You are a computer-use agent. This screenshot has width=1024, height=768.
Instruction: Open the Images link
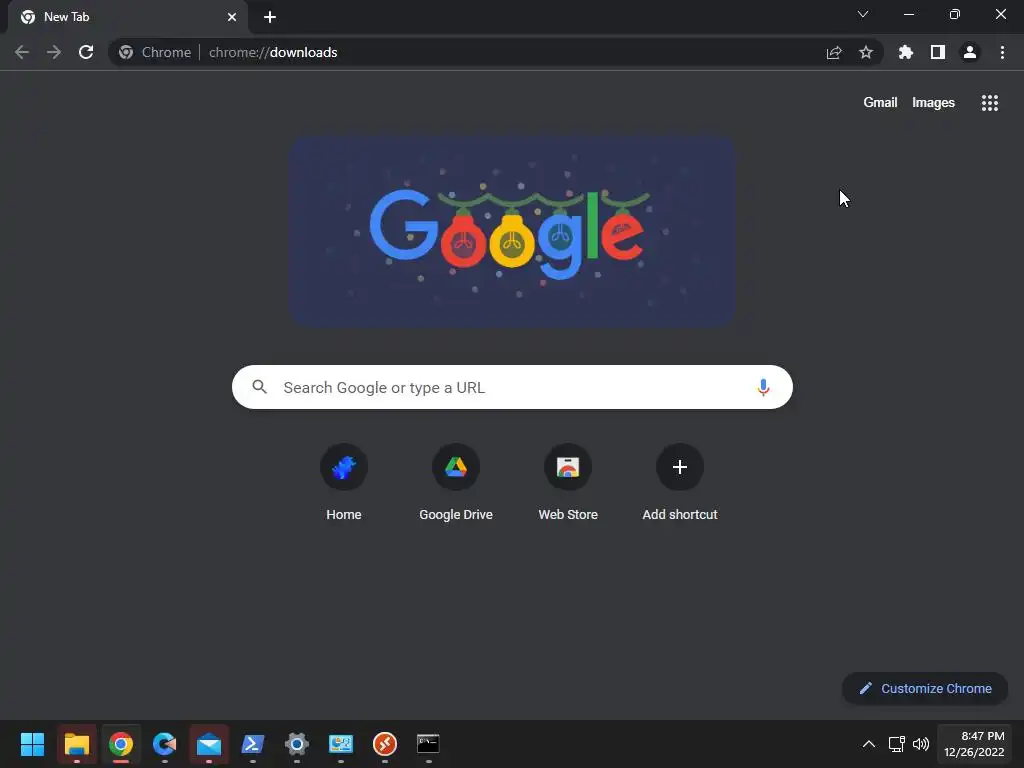(933, 103)
